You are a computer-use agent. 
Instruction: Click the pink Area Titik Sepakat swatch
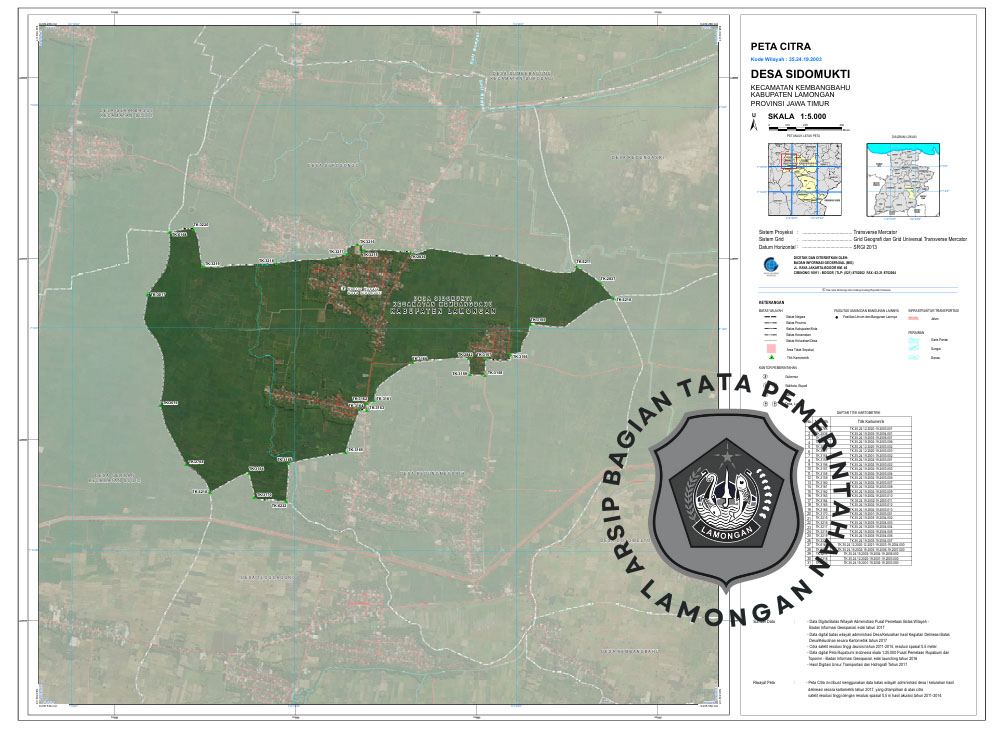[770, 346]
